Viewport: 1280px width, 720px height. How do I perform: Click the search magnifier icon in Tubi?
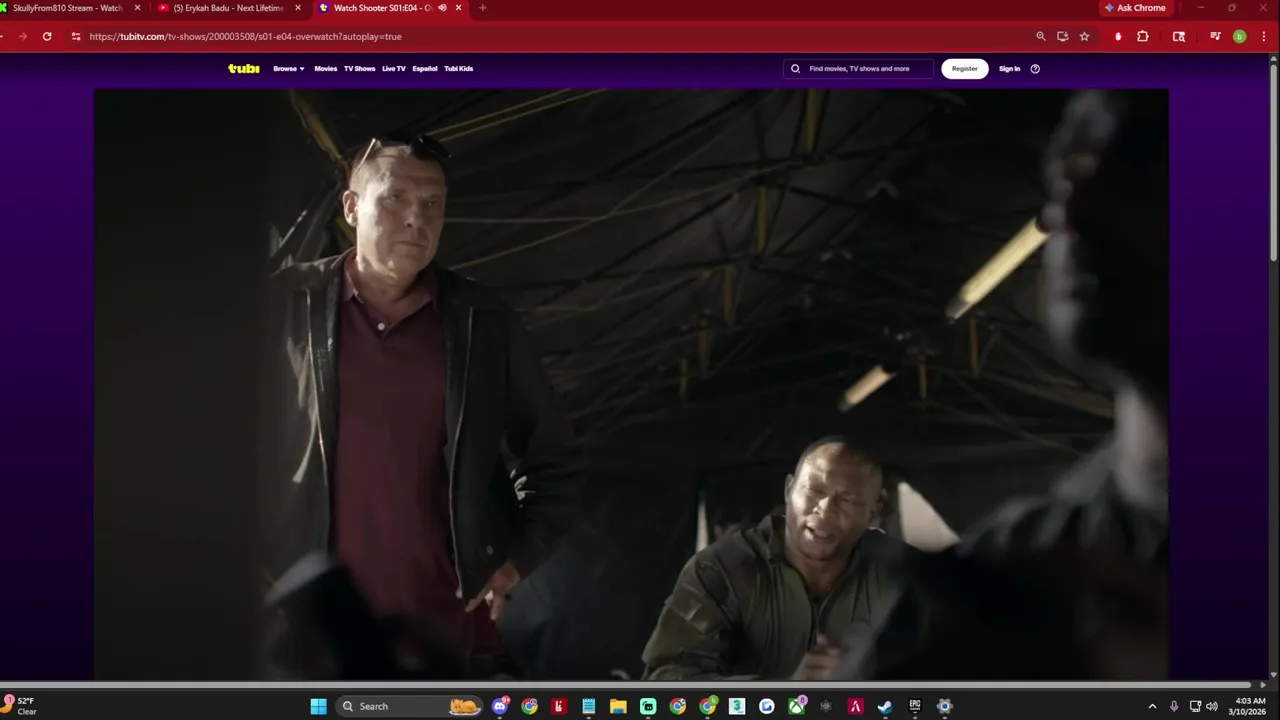click(x=796, y=69)
